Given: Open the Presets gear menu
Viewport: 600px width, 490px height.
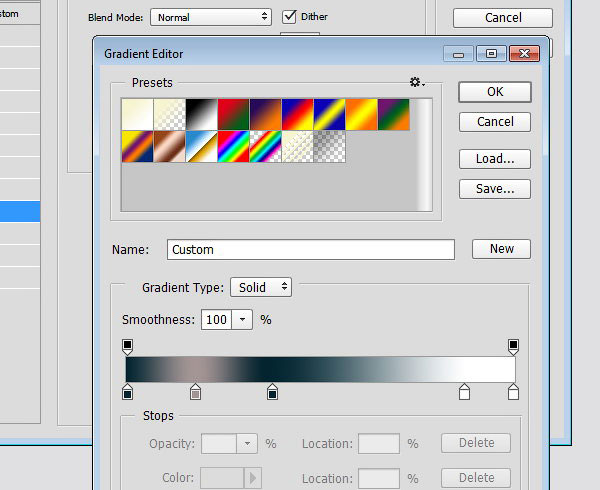Looking at the screenshot, I should click(417, 82).
